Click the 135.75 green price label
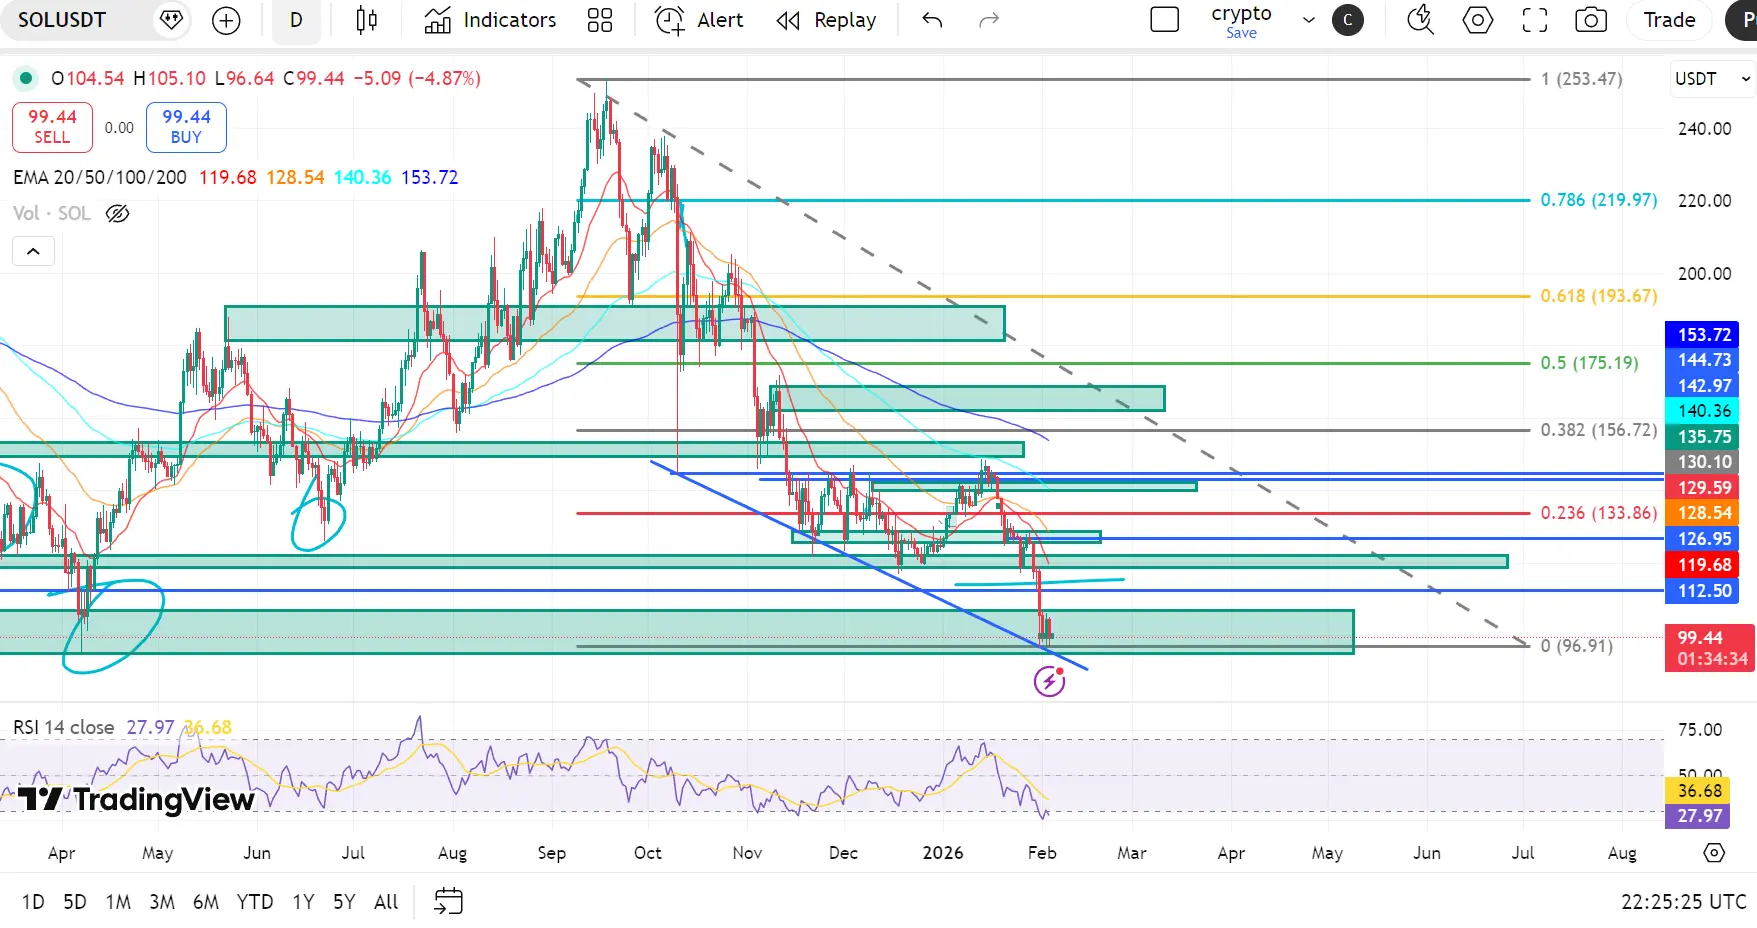1757x928 pixels. point(1702,437)
